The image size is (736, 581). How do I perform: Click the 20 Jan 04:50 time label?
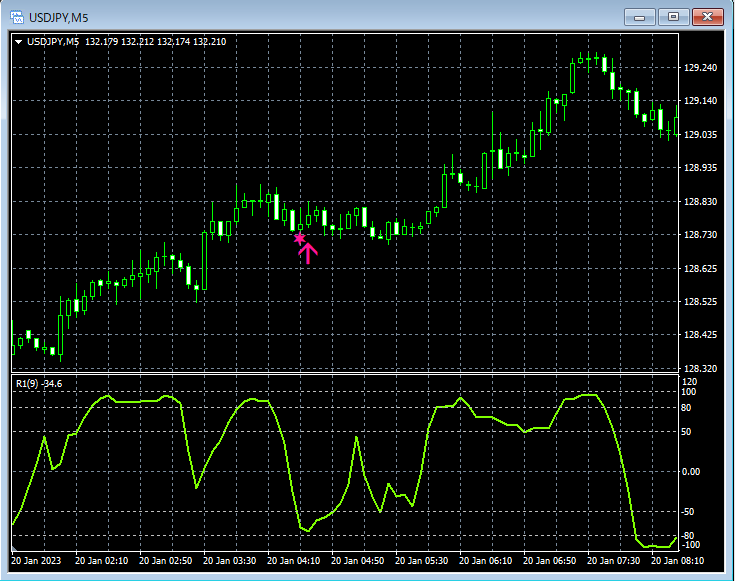(358, 560)
